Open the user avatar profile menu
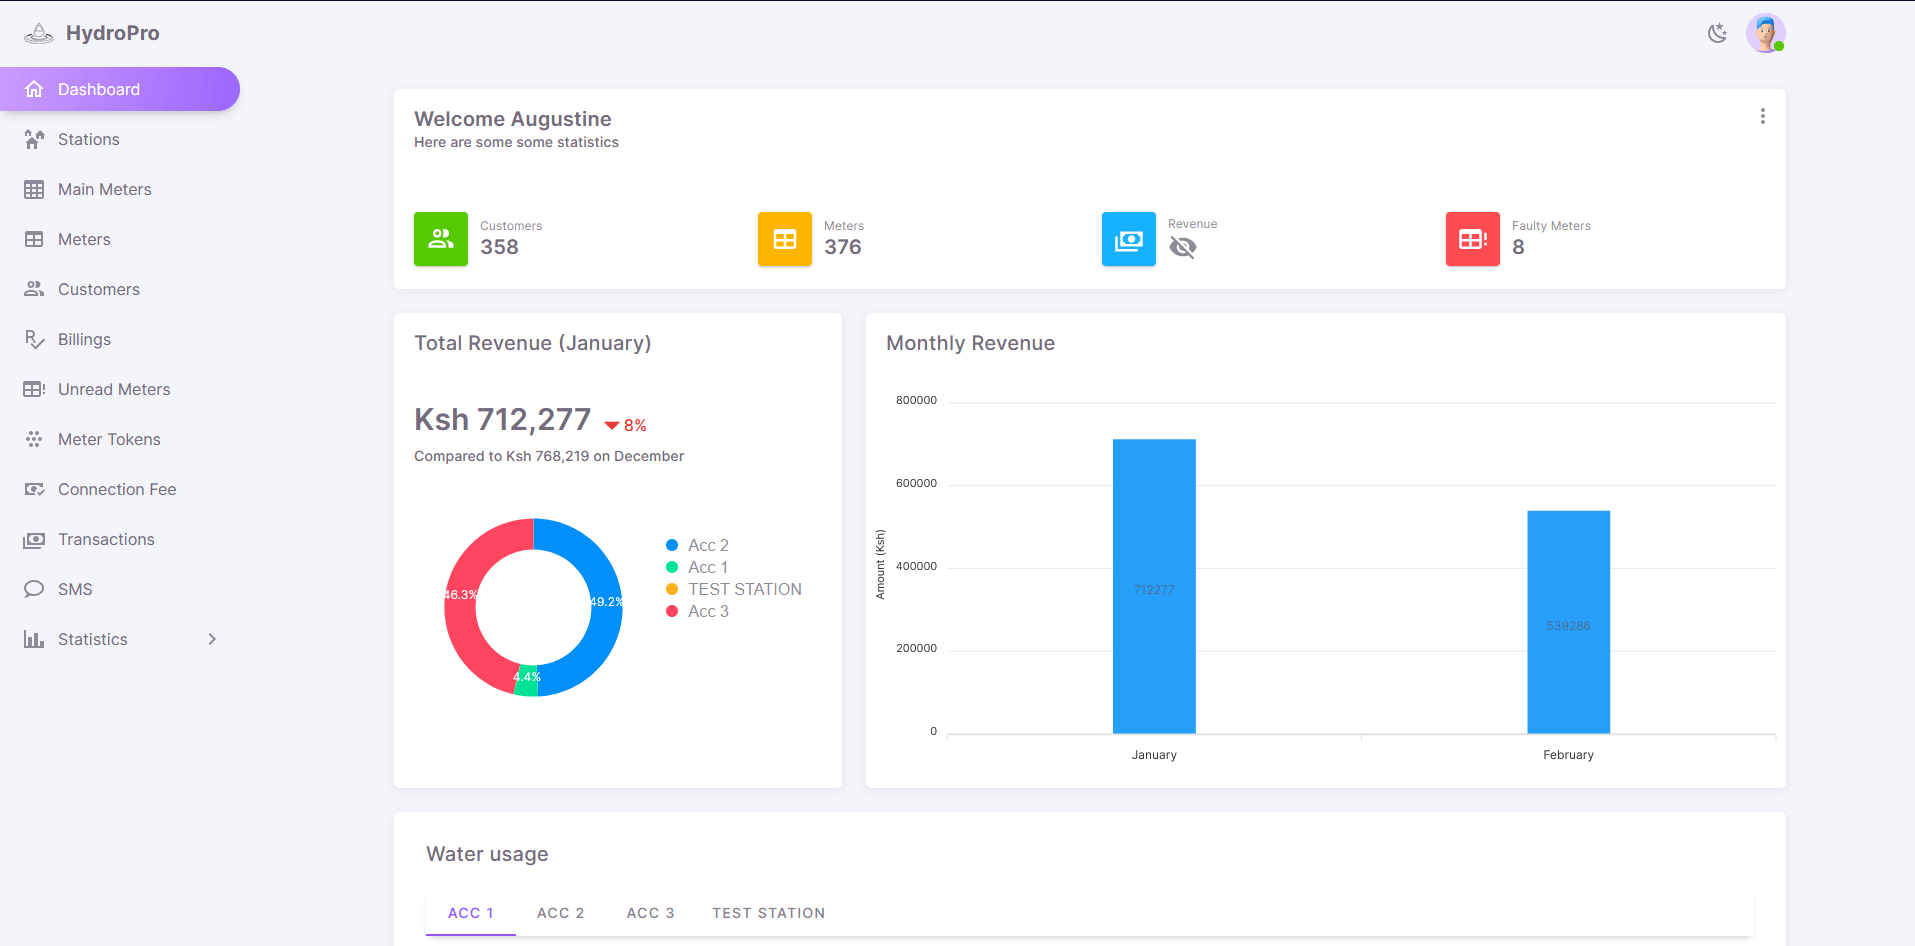The width and height of the screenshot is (1915, 946). click(x=1765, y=34)
